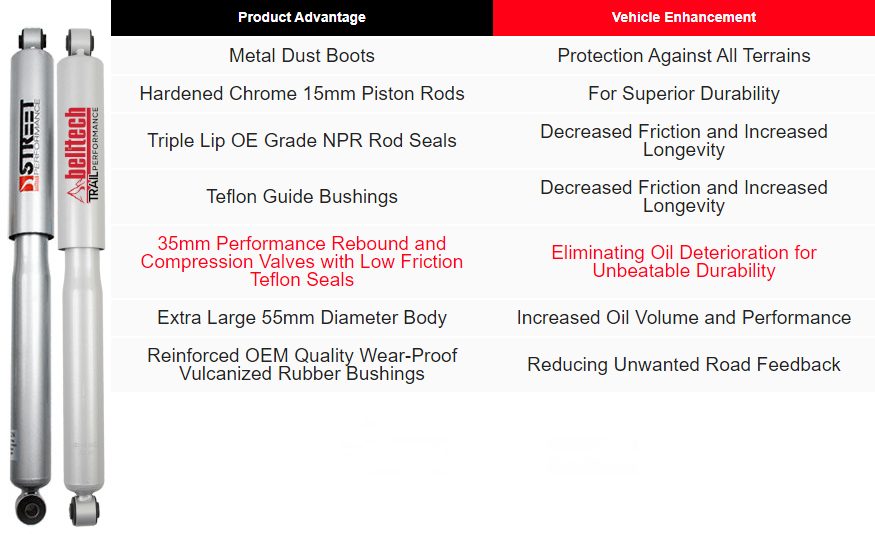Click Teflon Guide Bushings cell
This screenshot has width=875, height=534.
[301, 197]
